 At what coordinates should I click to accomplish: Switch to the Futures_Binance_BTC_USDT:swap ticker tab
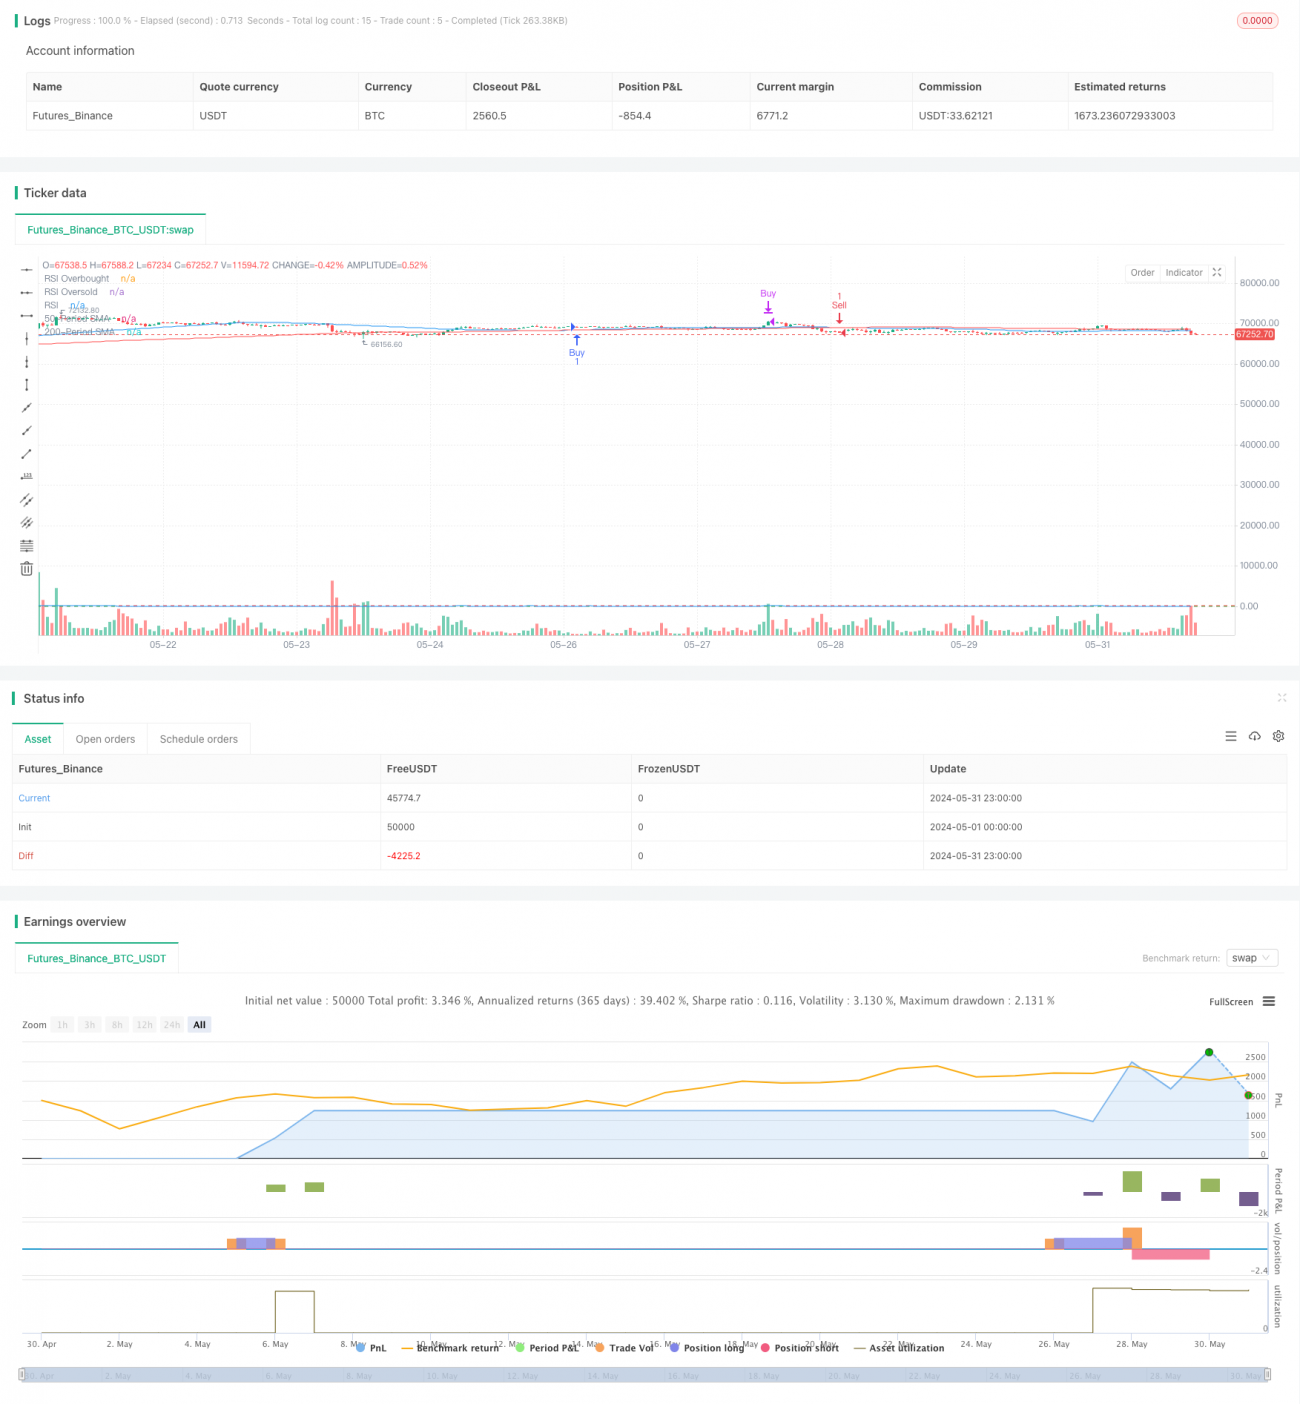coord(111,230)
